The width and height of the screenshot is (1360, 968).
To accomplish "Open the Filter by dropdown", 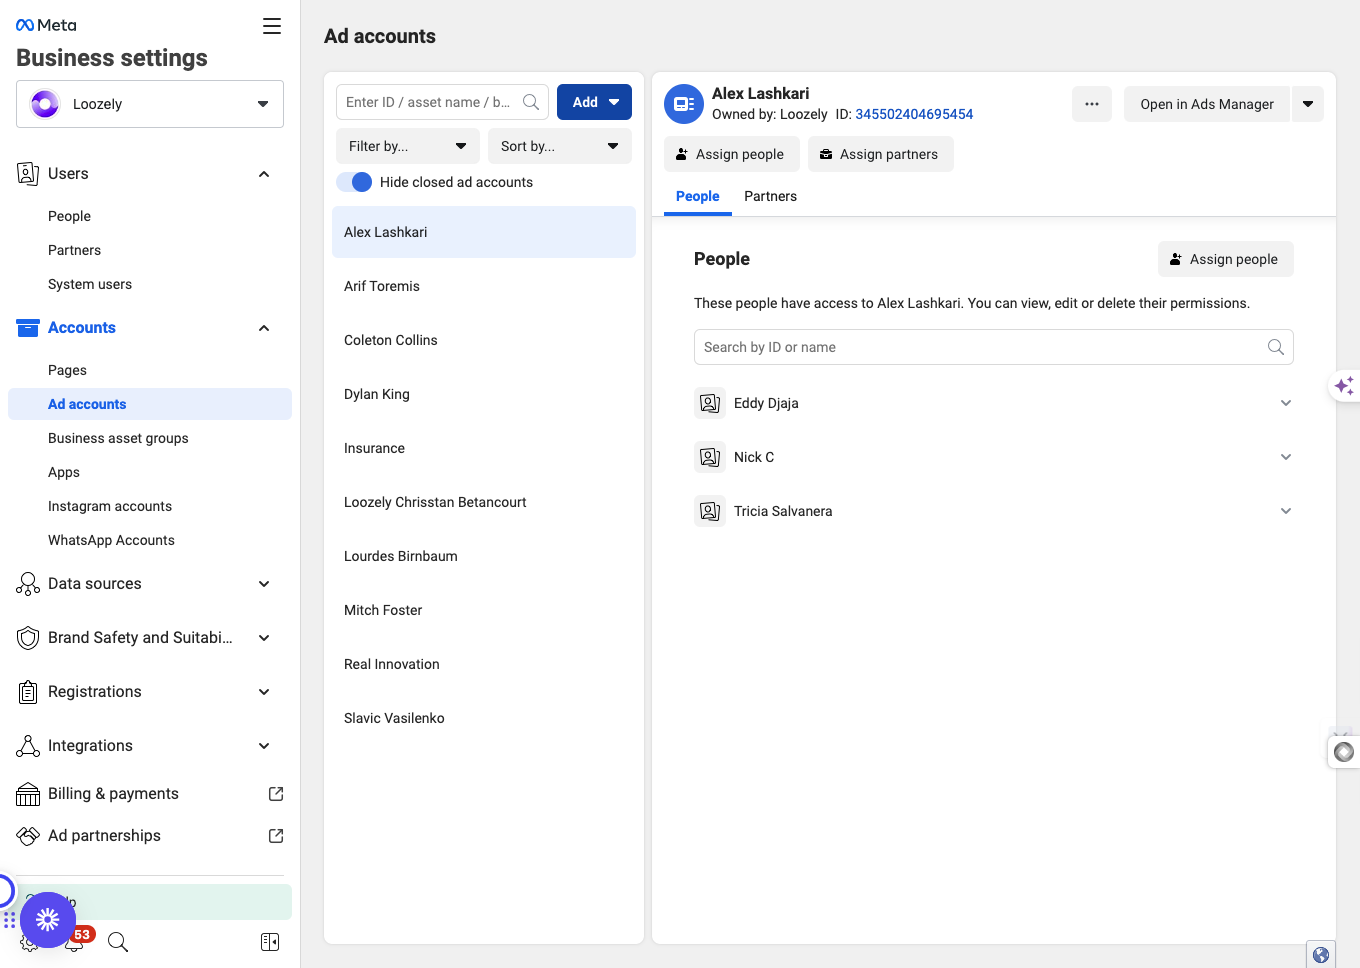I will [408, 146].
